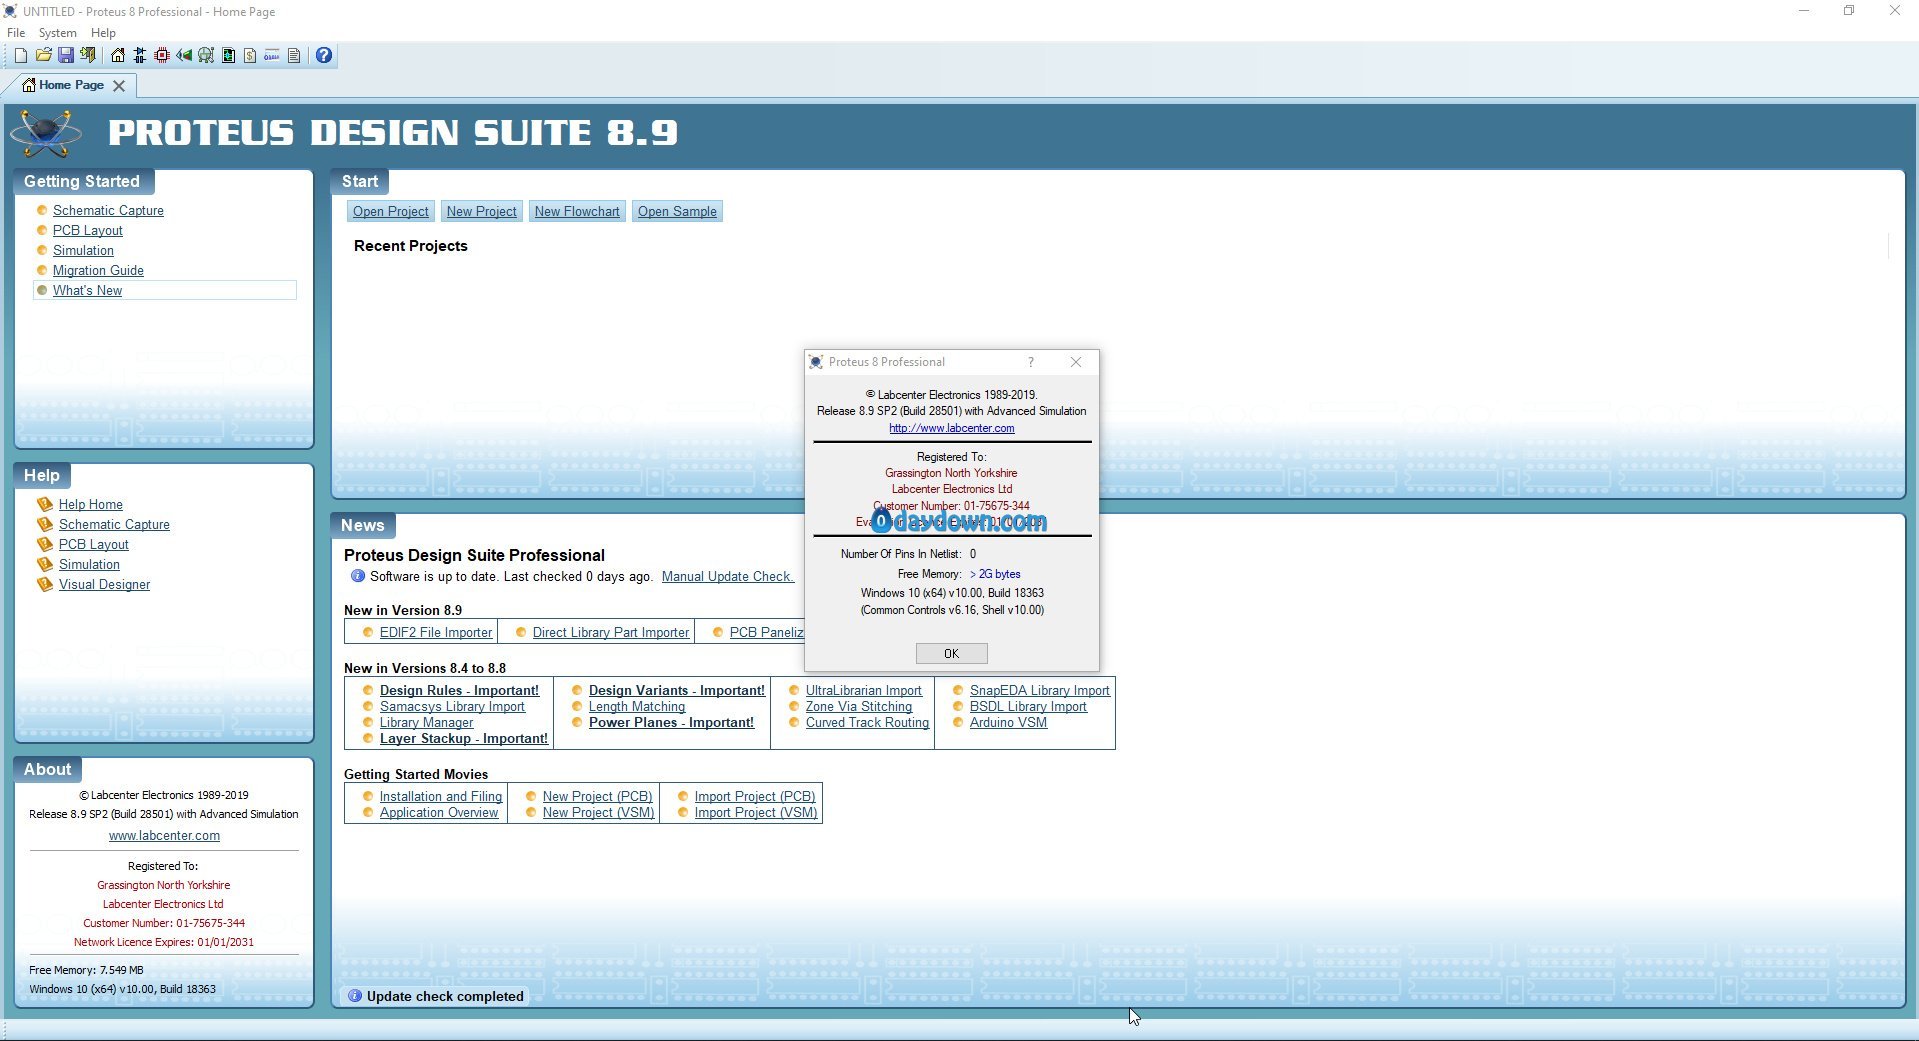
Task: Open the SnapEDA Library Import link
Action: coord(1040,691)
